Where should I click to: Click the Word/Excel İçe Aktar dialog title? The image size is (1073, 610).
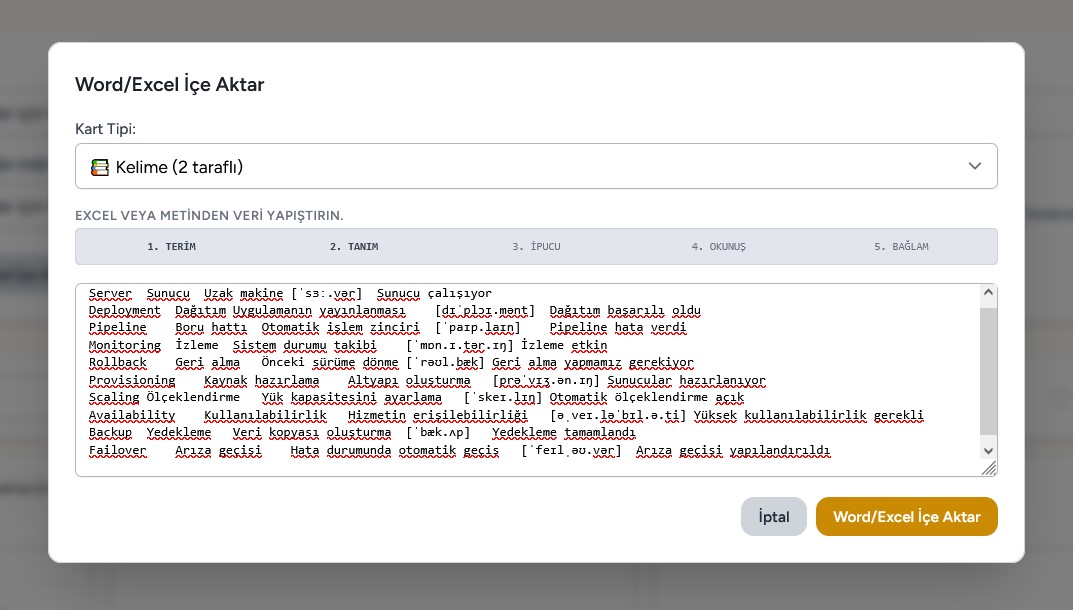coord(169,85)
